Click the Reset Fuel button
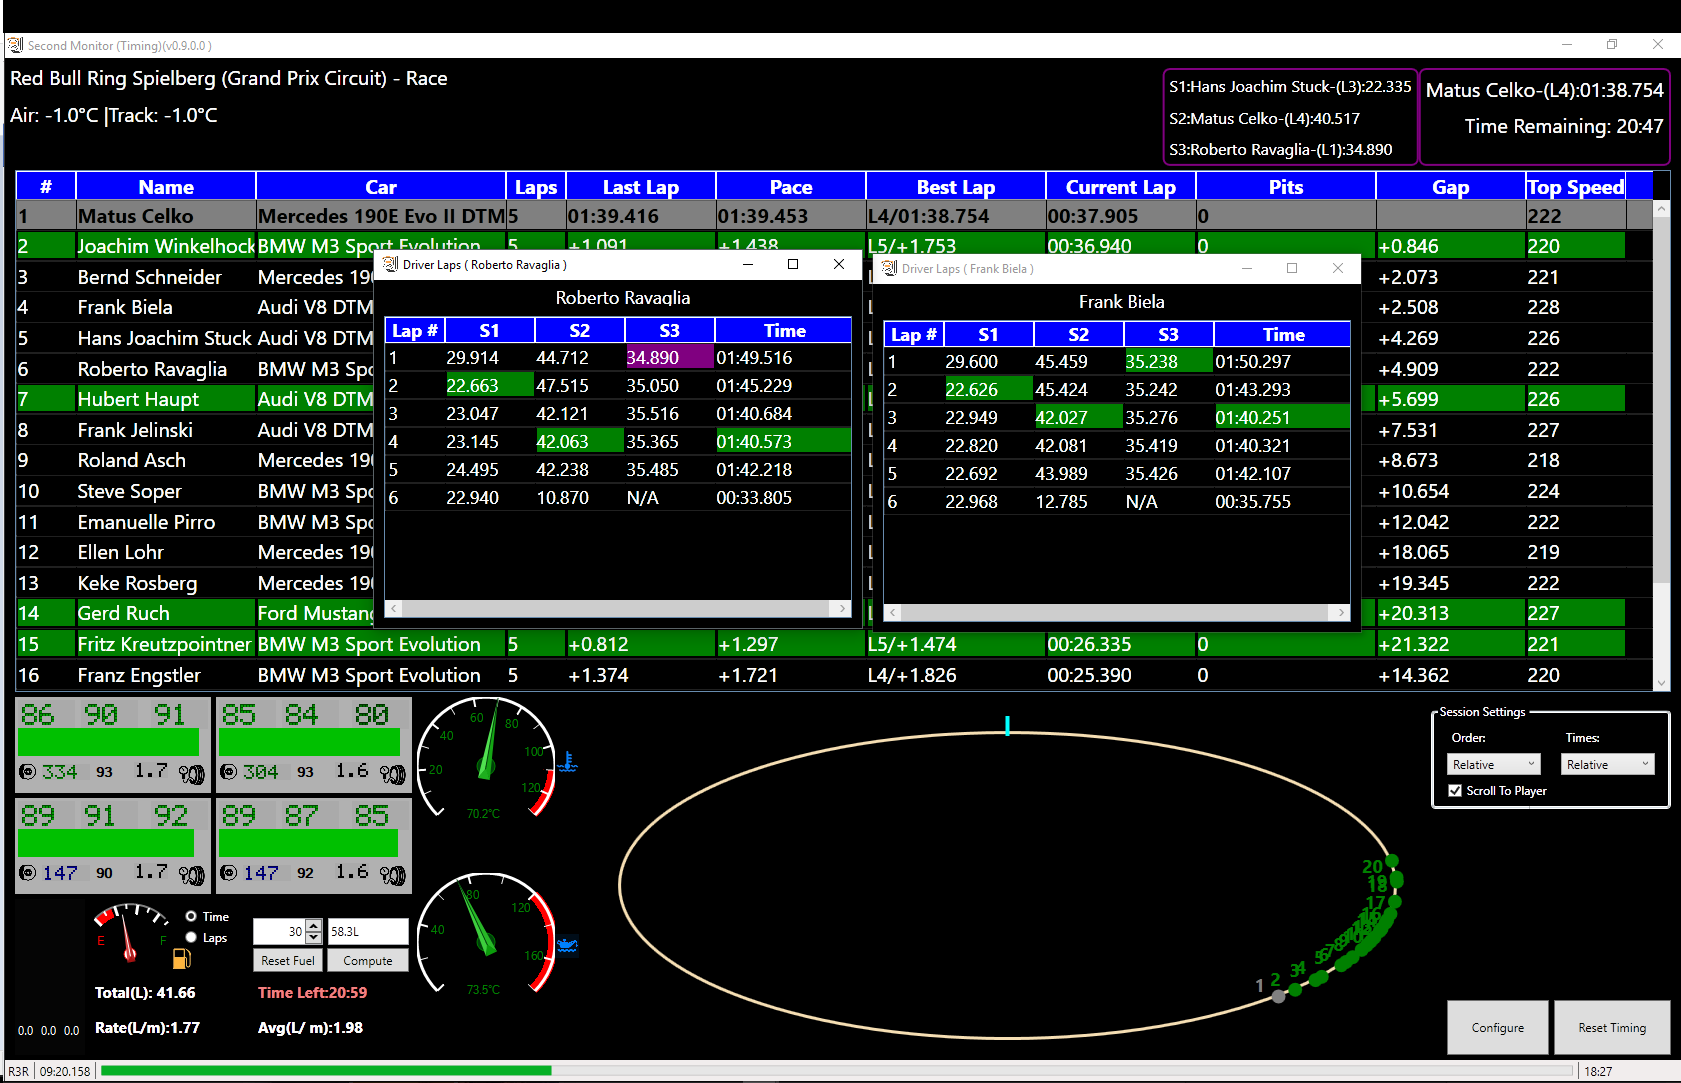Screen dimensions: 1681x1083 [288, 960]
